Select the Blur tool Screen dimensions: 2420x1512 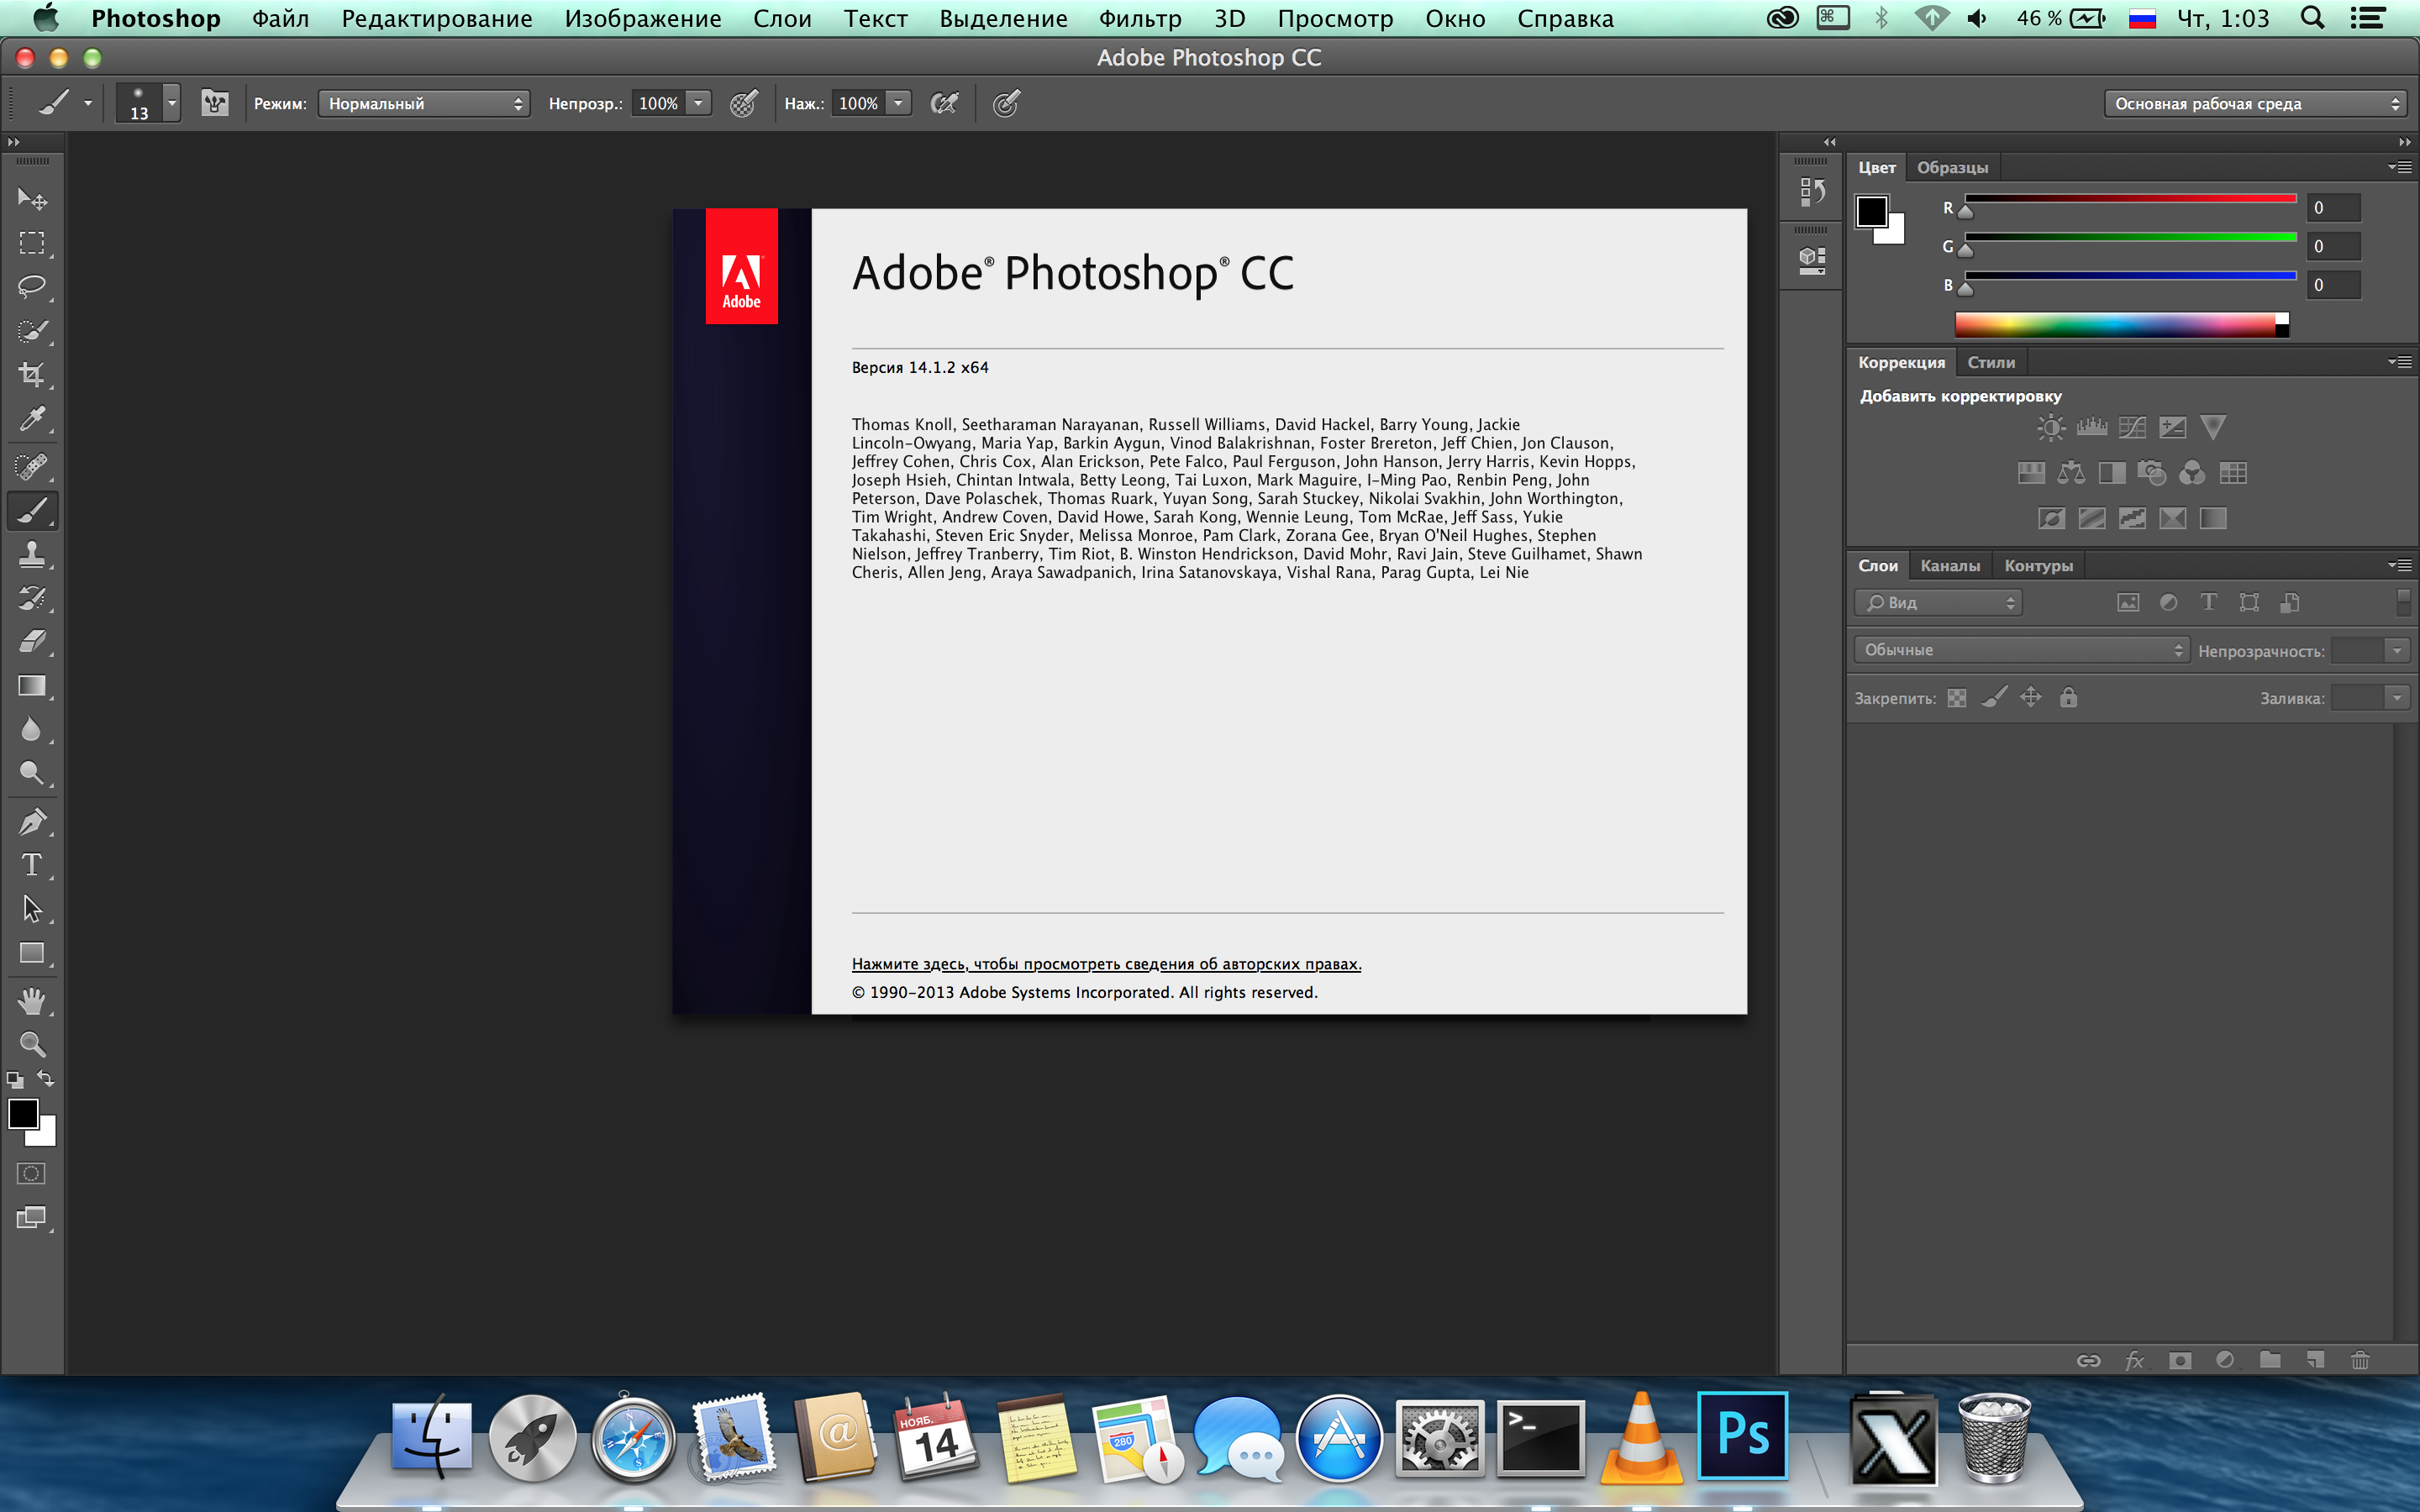32,730
